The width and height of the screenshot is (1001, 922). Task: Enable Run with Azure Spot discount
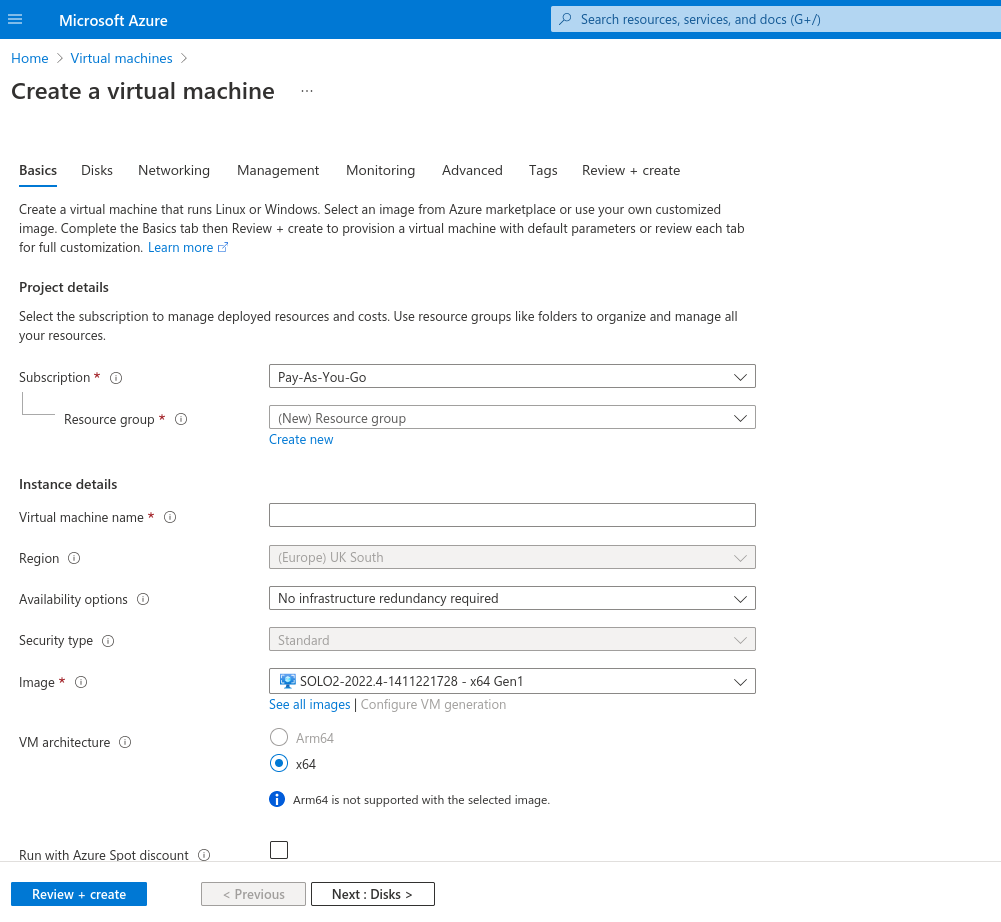point(278,849)
